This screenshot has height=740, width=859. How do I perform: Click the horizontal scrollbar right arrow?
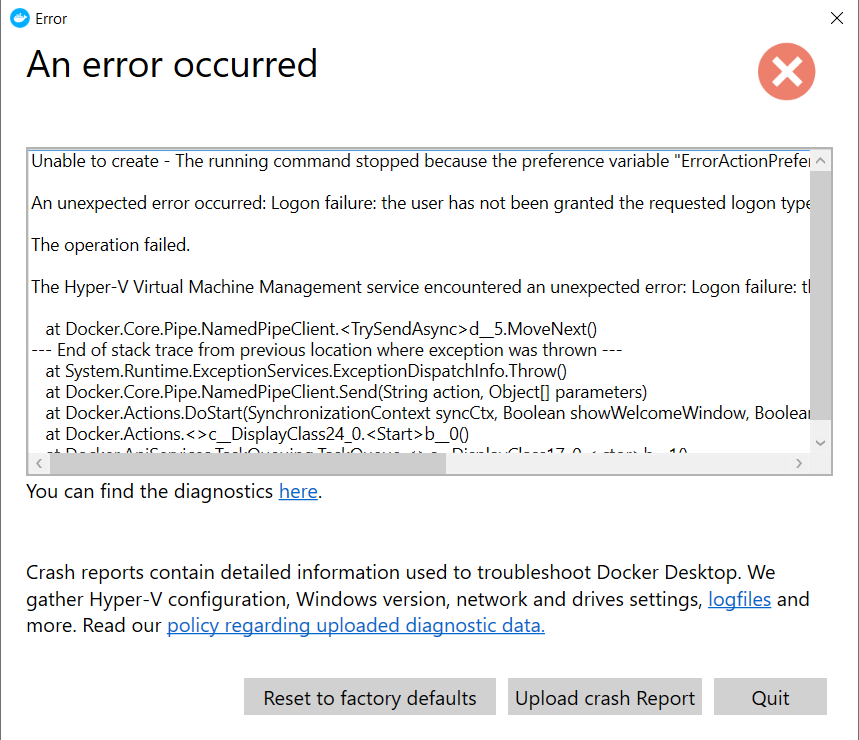point(799,462)
